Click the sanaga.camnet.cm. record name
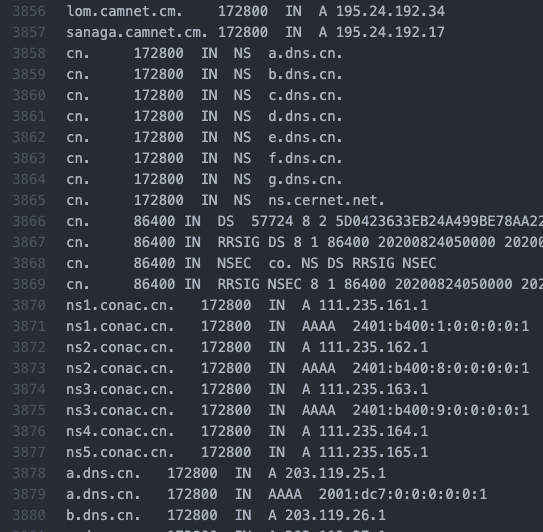Screen dimensions: 543x532 coord(137,33)
